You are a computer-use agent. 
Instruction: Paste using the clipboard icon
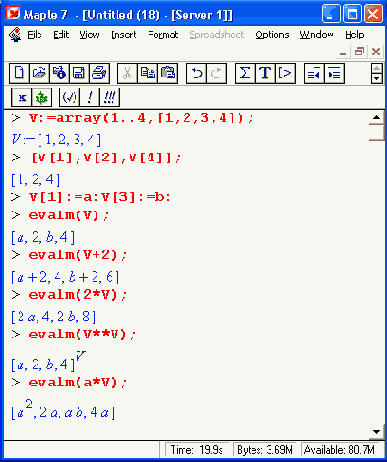point(168,73)
